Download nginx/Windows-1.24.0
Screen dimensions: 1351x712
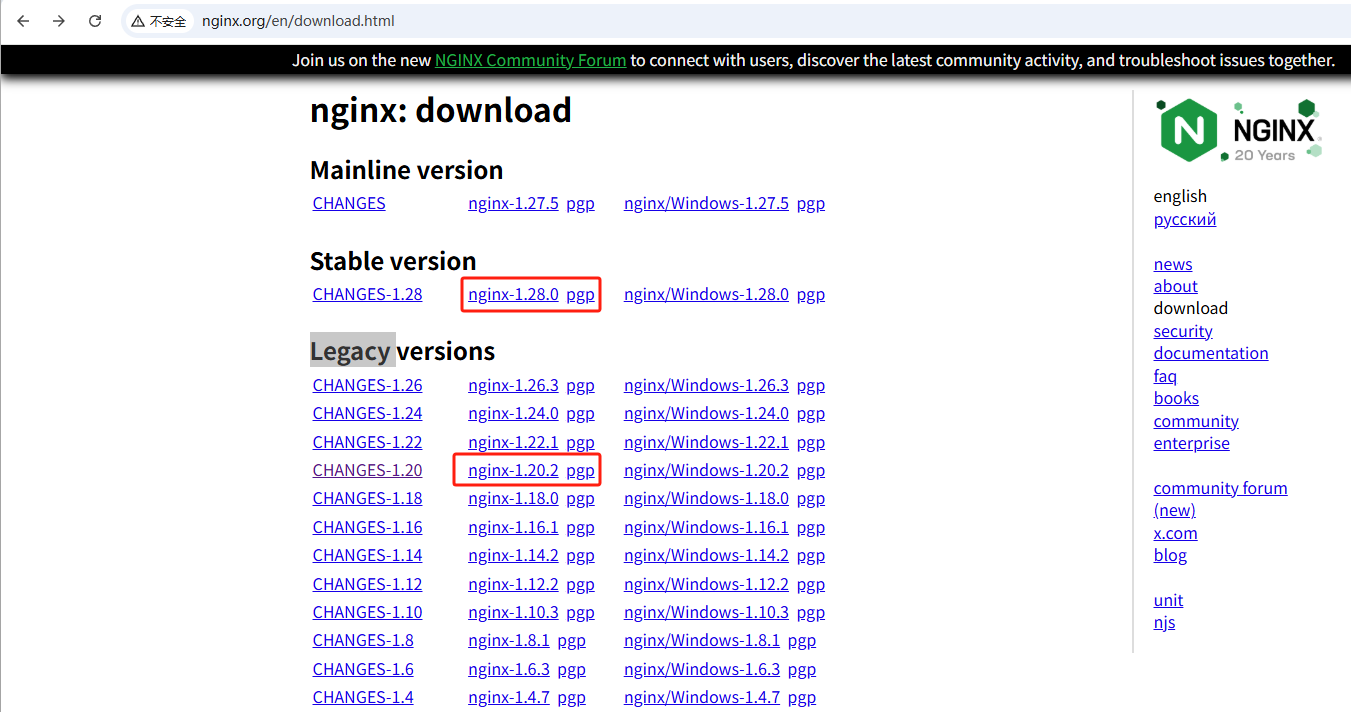pos(706,413)
